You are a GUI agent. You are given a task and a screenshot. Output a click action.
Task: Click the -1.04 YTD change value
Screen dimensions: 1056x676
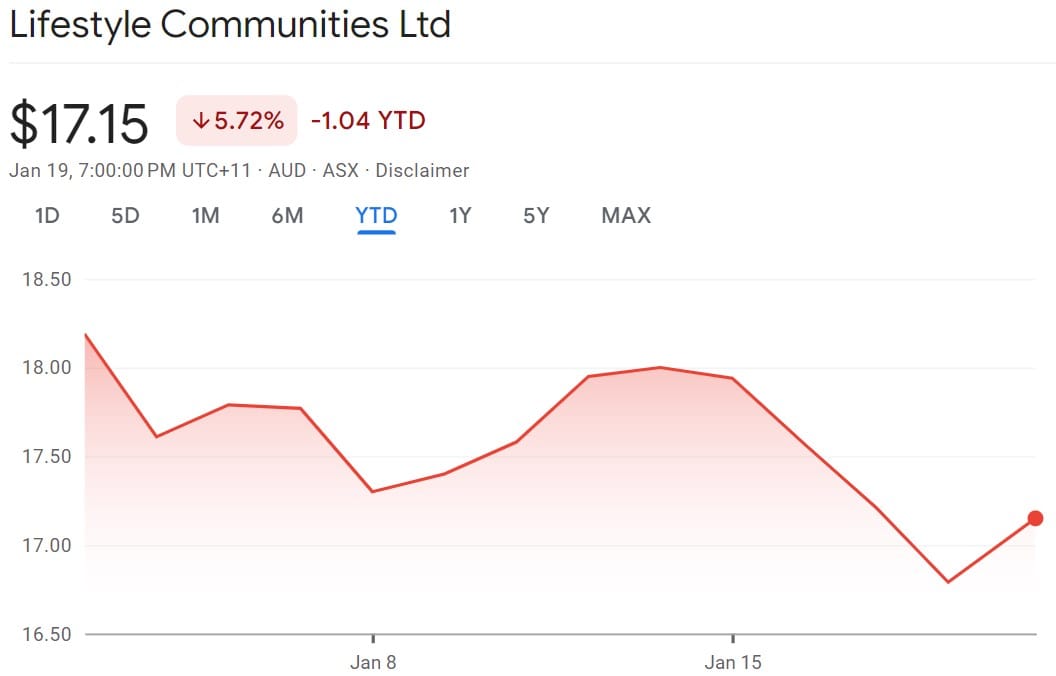[x=367, y=120]
